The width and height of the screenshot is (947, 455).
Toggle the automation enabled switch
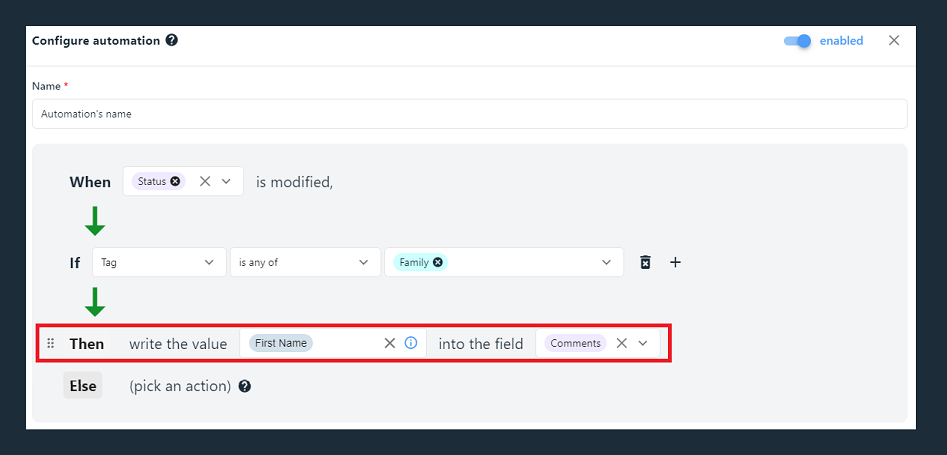click(797, 40)
